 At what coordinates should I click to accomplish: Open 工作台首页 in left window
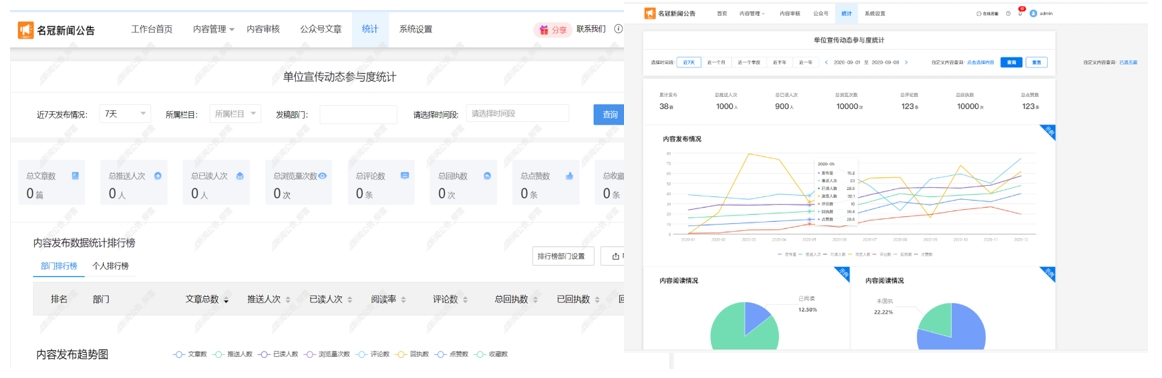(x=152, y=30)
